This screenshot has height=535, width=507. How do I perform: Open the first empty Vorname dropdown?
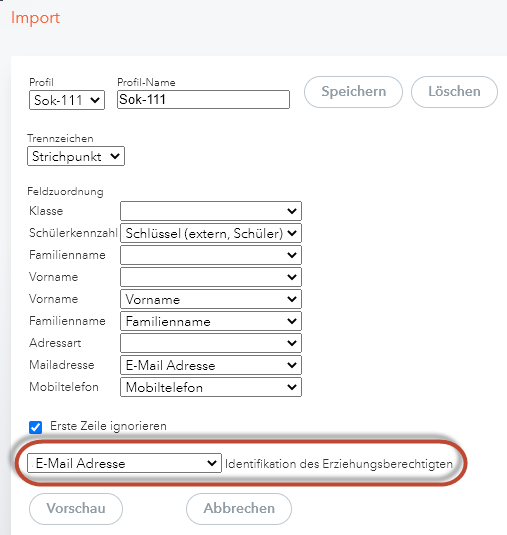coord(211,277)
